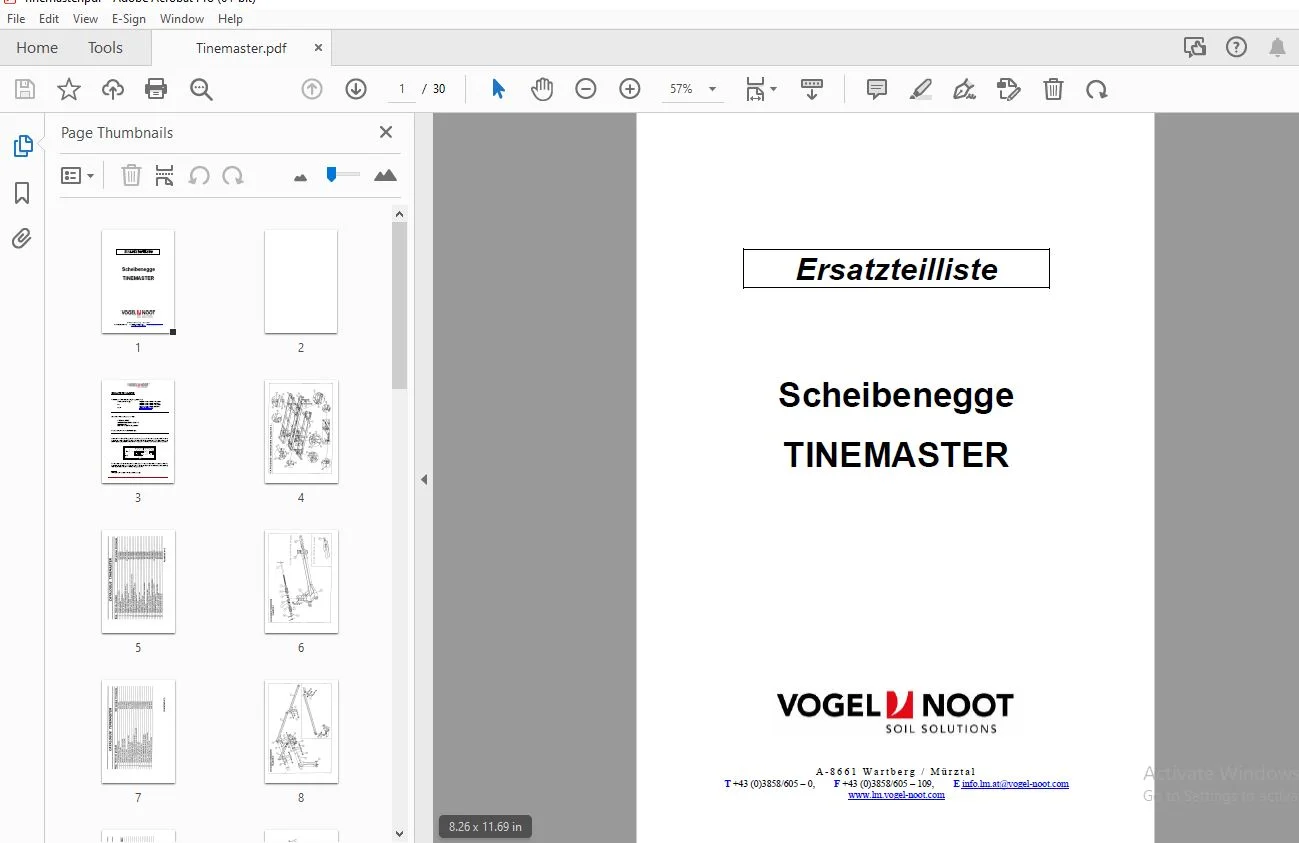This screenshot has height=843, width=1299.
Task: Open the Find text magnifier icon
Action: [x=201, y=89]
